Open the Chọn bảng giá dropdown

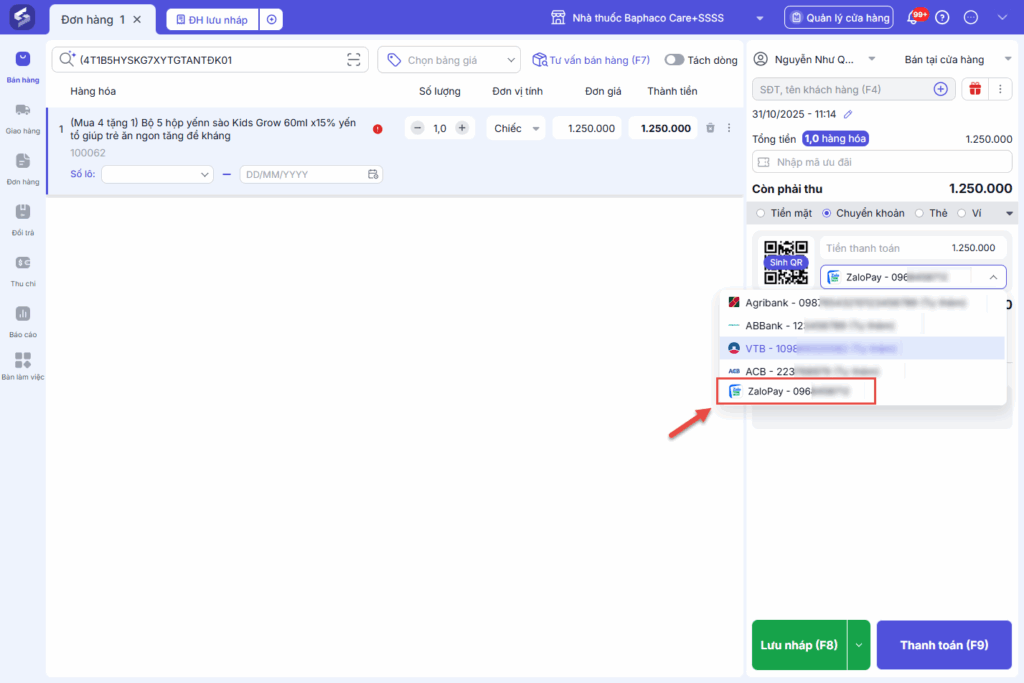click(x=449, y=60)
